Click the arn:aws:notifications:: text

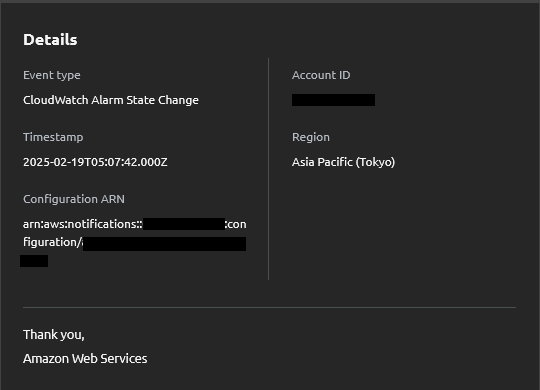pos(83,224)
